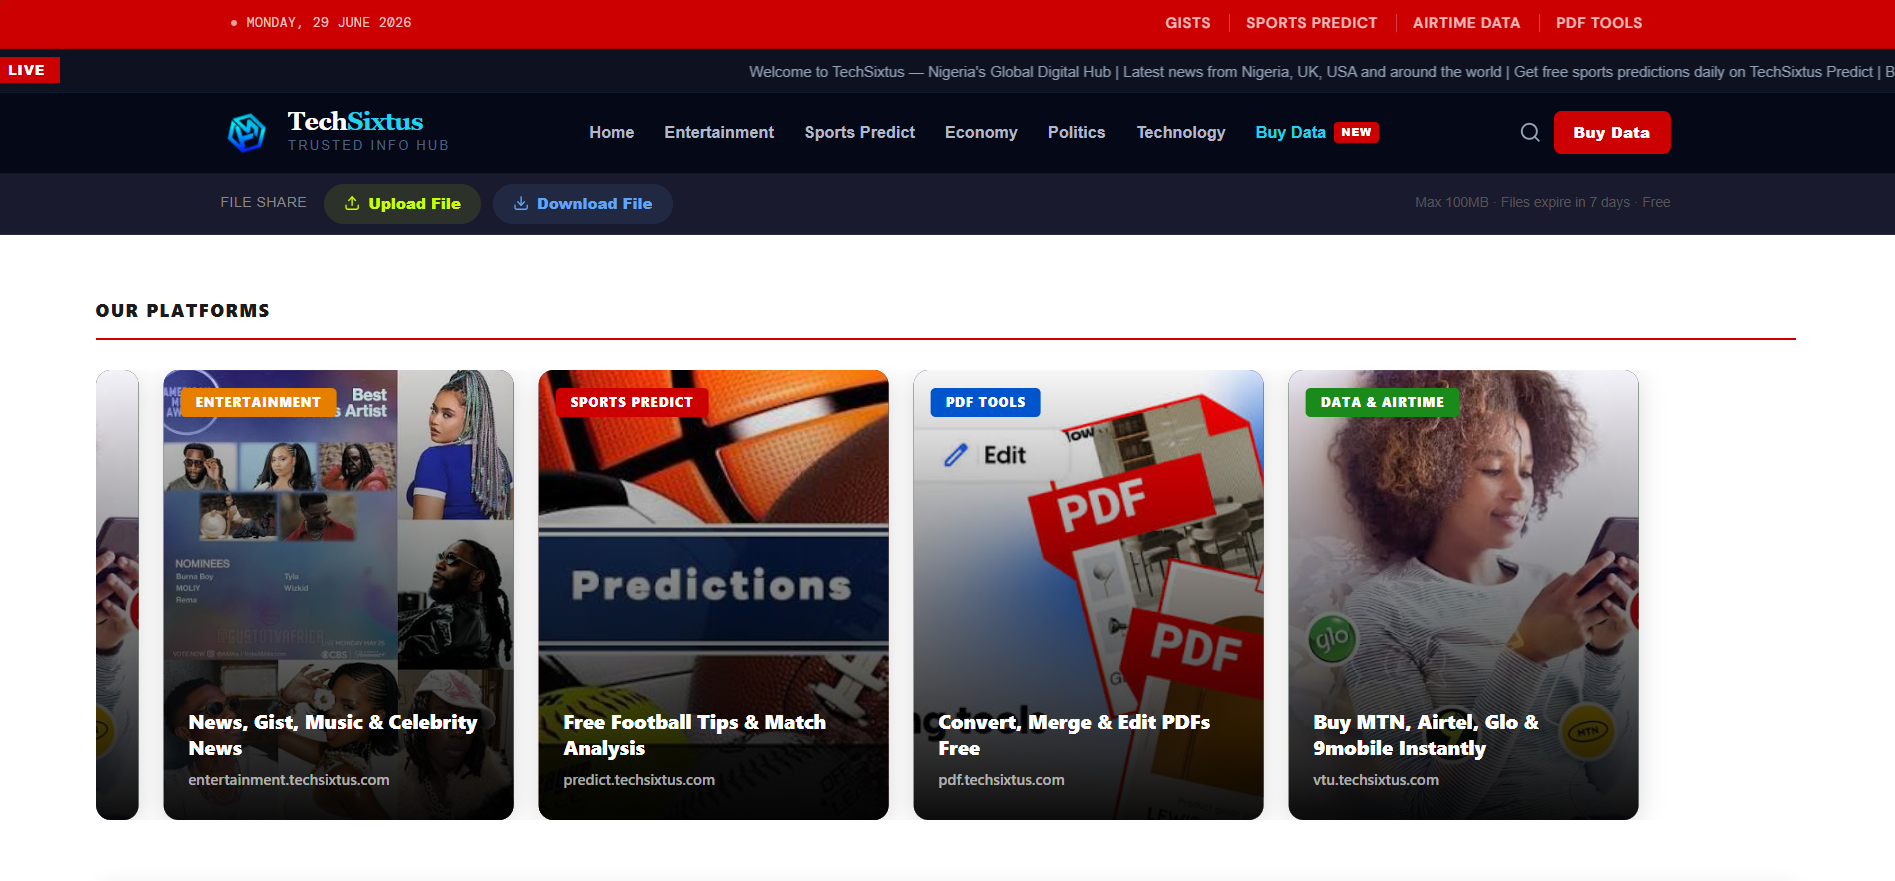The height and width of the screenshot is (881, 1895).
Task: Click the 'MONDAY, 29 JUNE 2026' date text
Action: pyautogui.click(x=329, y=22)
